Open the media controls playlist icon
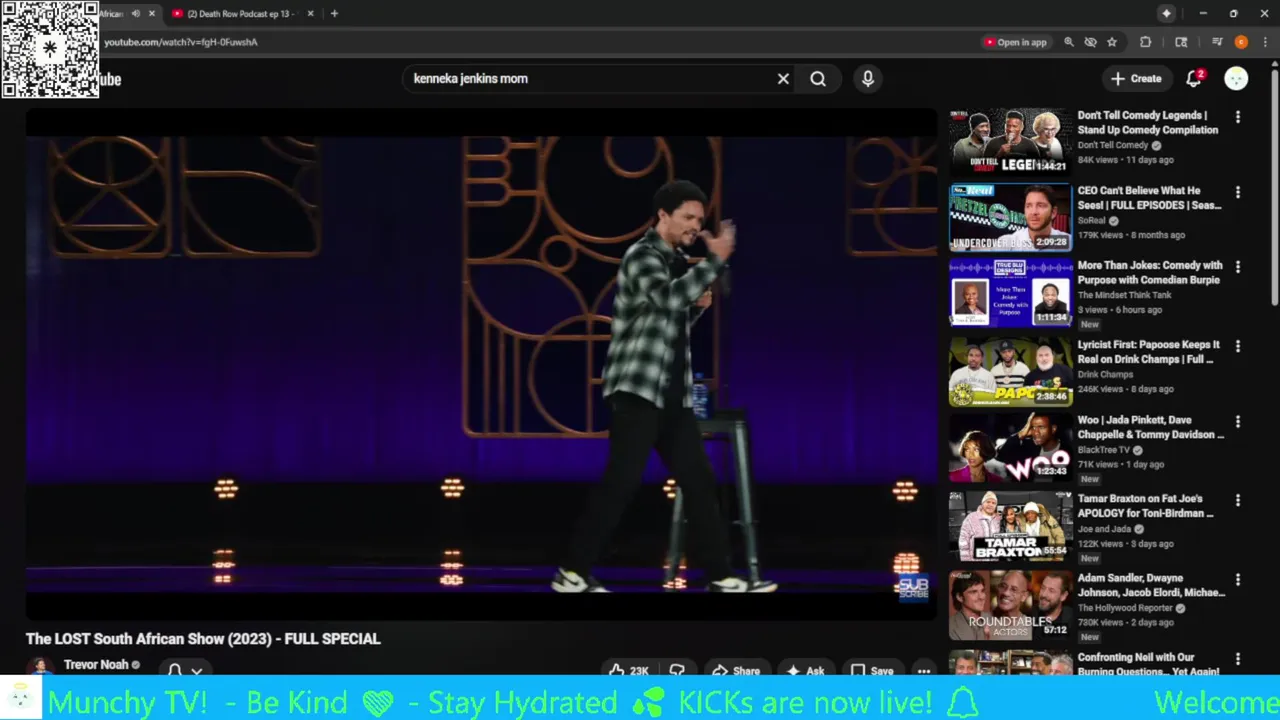The height and width of the screenshot is (720, 1280). [1217, 42]
